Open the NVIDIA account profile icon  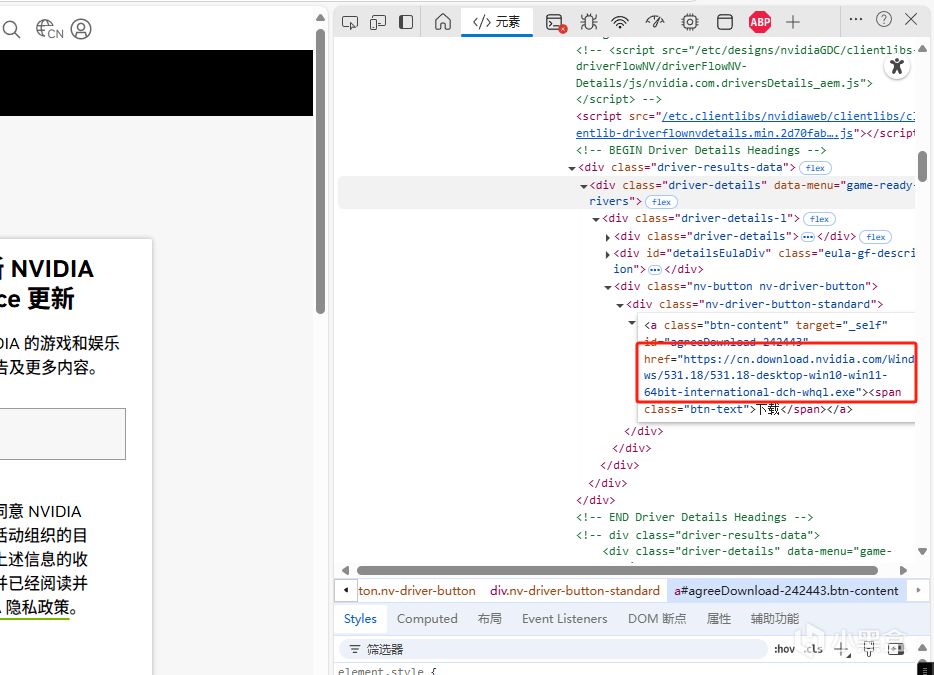(x=81, y=29)
